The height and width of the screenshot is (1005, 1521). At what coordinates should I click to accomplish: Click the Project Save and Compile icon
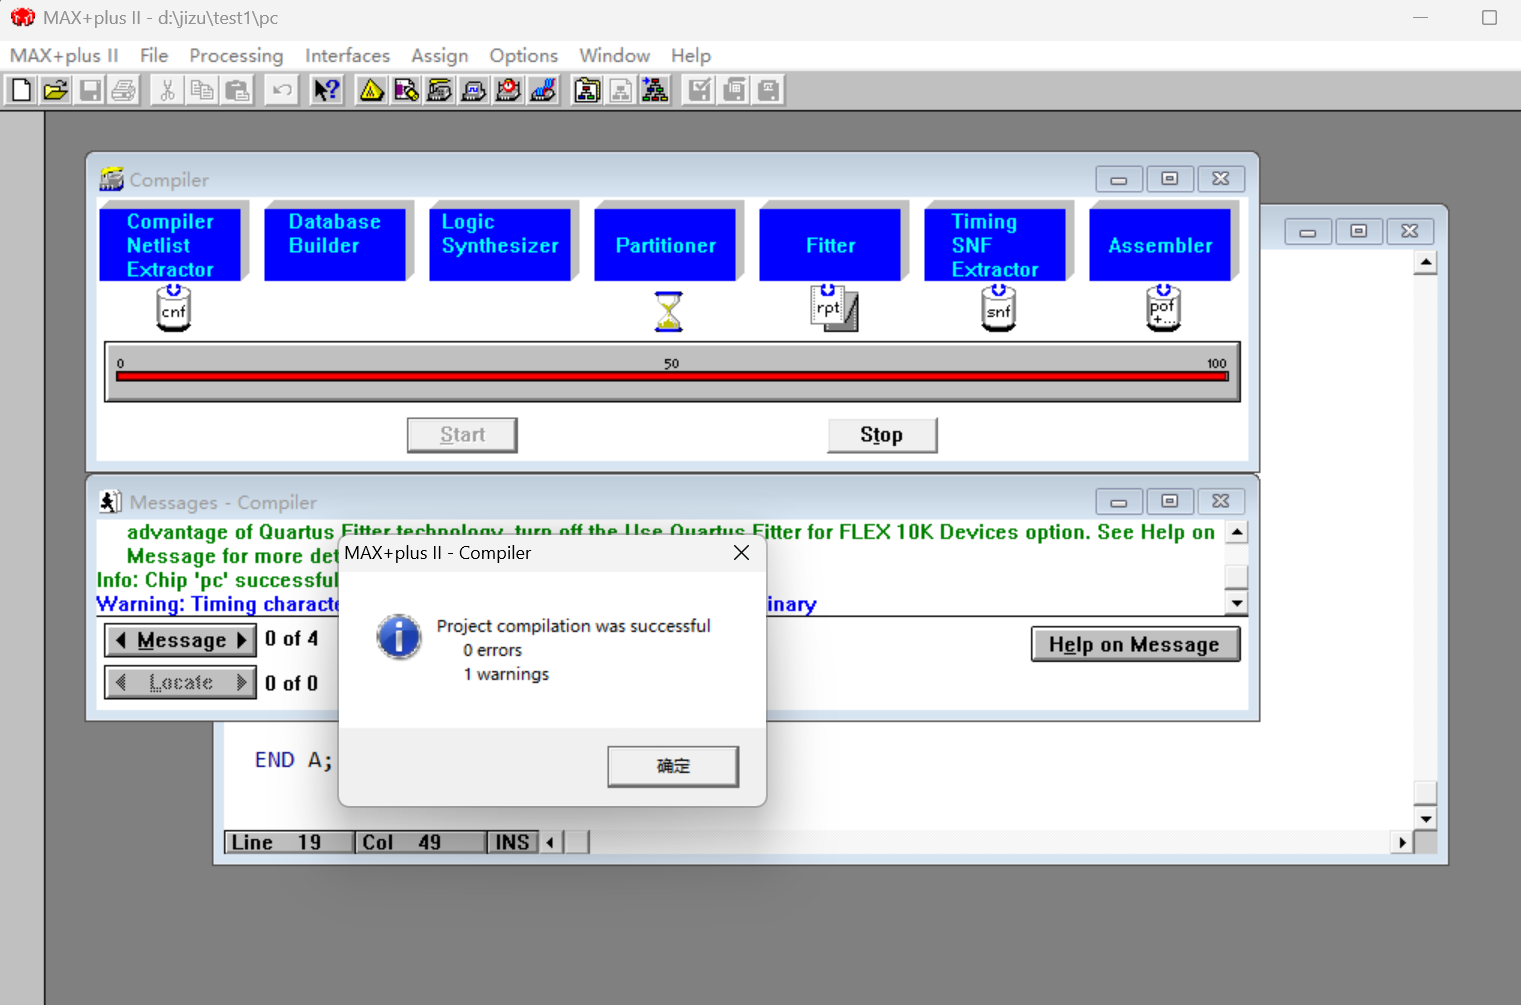pyautogui.click(x=734, y=91)
